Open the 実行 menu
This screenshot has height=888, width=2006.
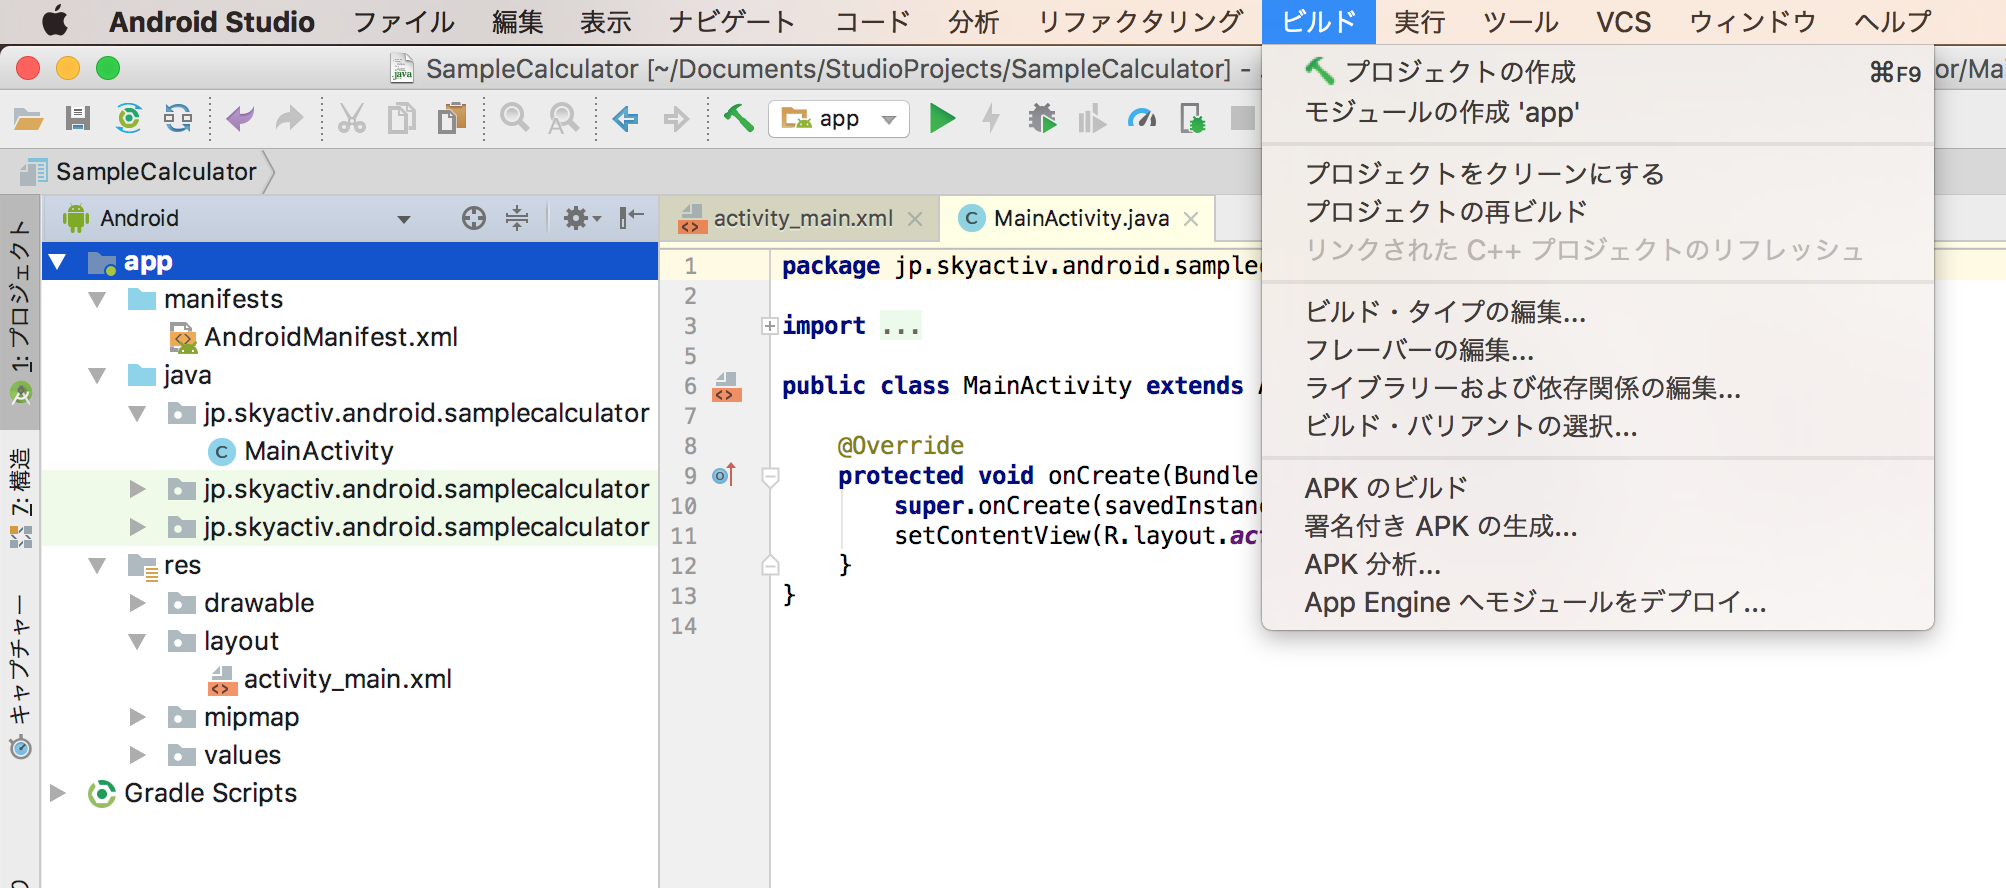point(1419,22)
